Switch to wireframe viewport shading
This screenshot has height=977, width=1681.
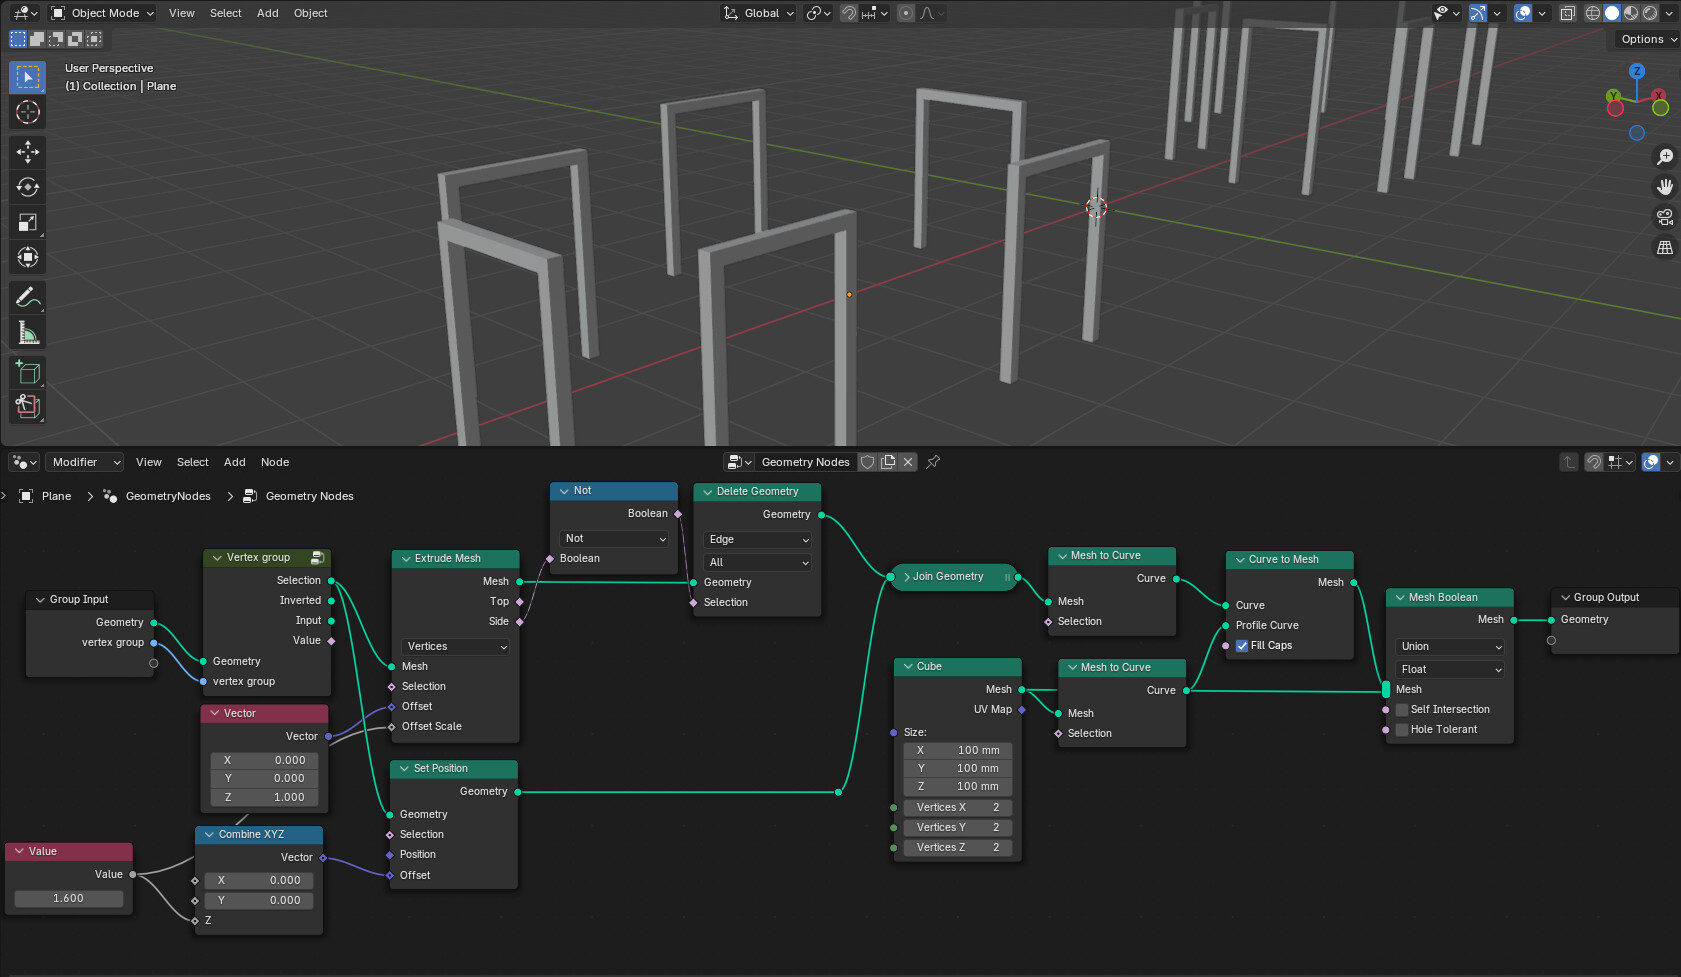click(x=1593, y=13)
